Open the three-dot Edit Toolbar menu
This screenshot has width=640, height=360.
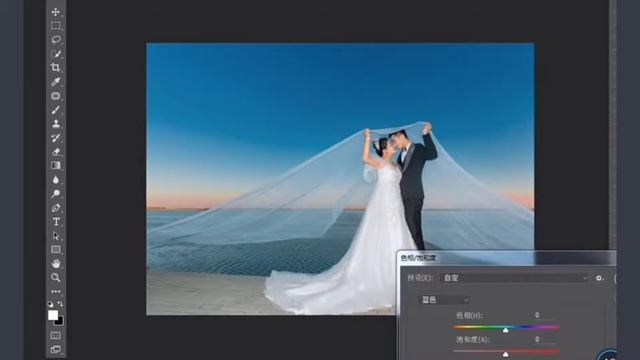pyautogui.click(x=56, y=291)
